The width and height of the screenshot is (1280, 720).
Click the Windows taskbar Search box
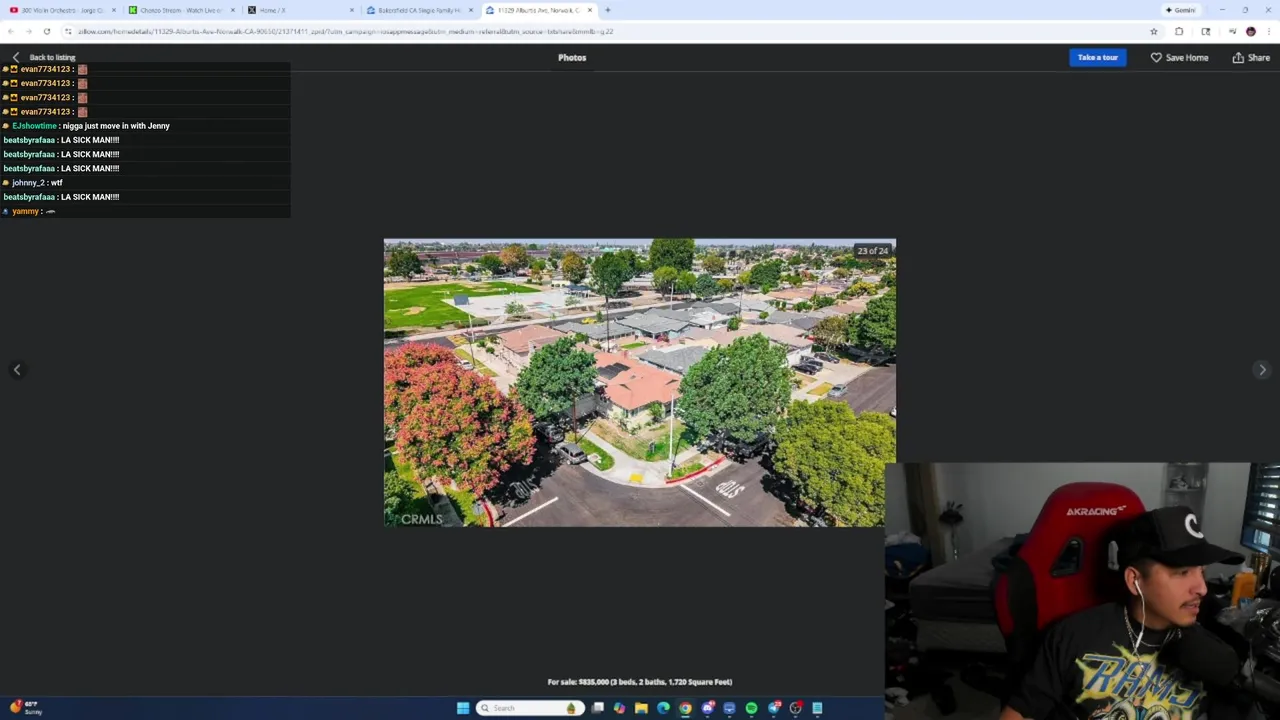[530, 708]
